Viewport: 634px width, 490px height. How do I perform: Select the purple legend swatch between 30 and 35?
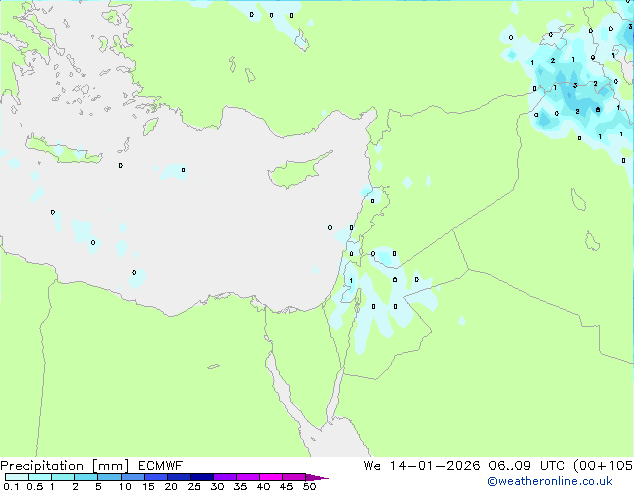[225, 477]
